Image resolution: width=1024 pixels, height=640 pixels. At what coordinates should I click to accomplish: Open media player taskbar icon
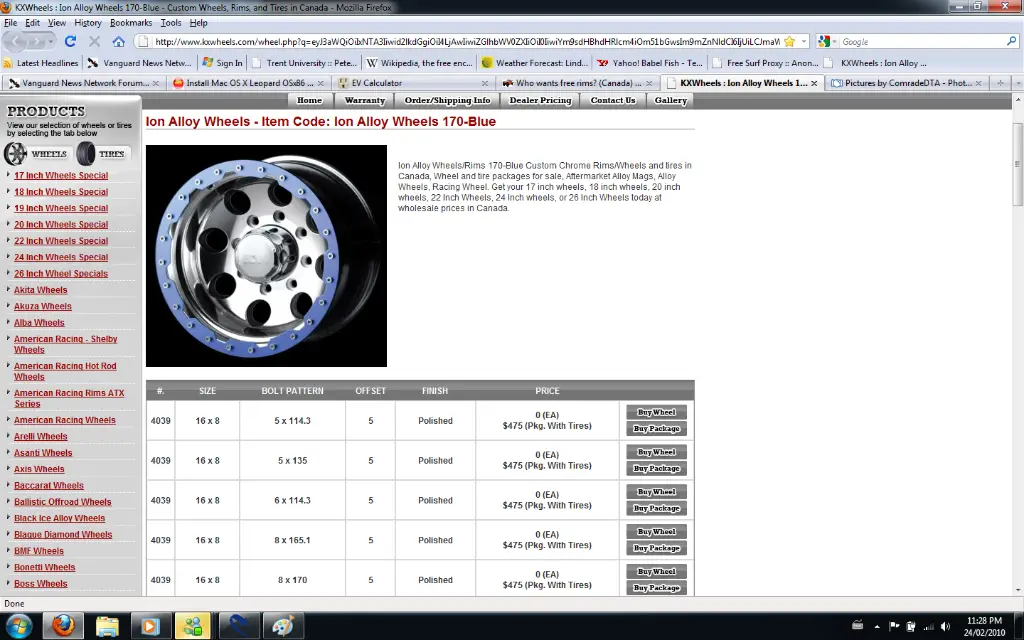point(150,626)
